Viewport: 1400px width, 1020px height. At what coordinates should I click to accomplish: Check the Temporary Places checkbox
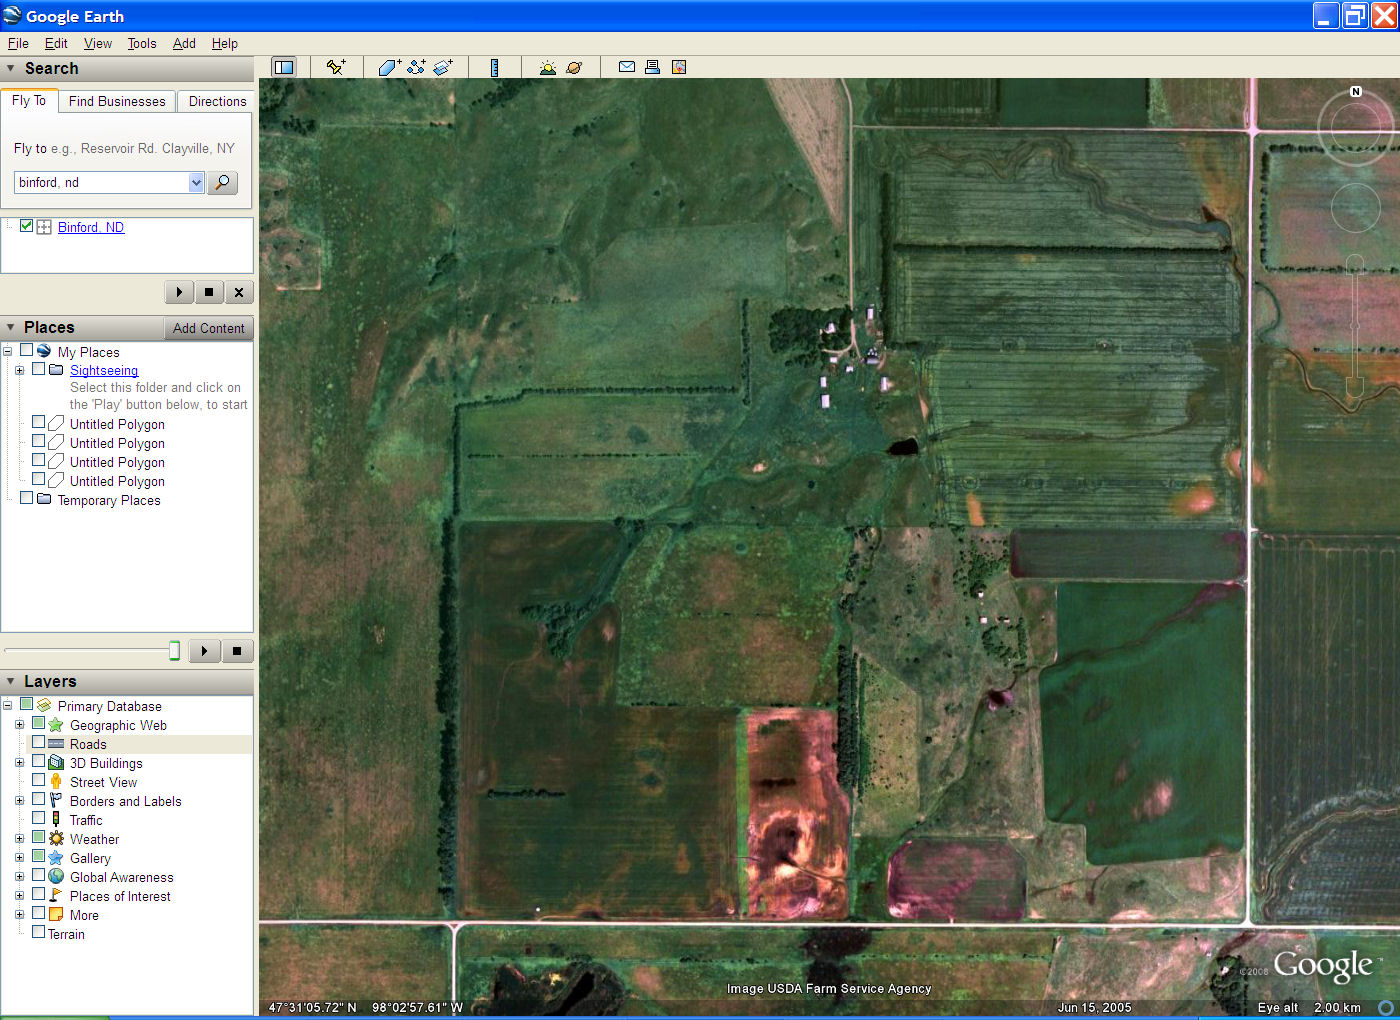(x=27, y=498)
